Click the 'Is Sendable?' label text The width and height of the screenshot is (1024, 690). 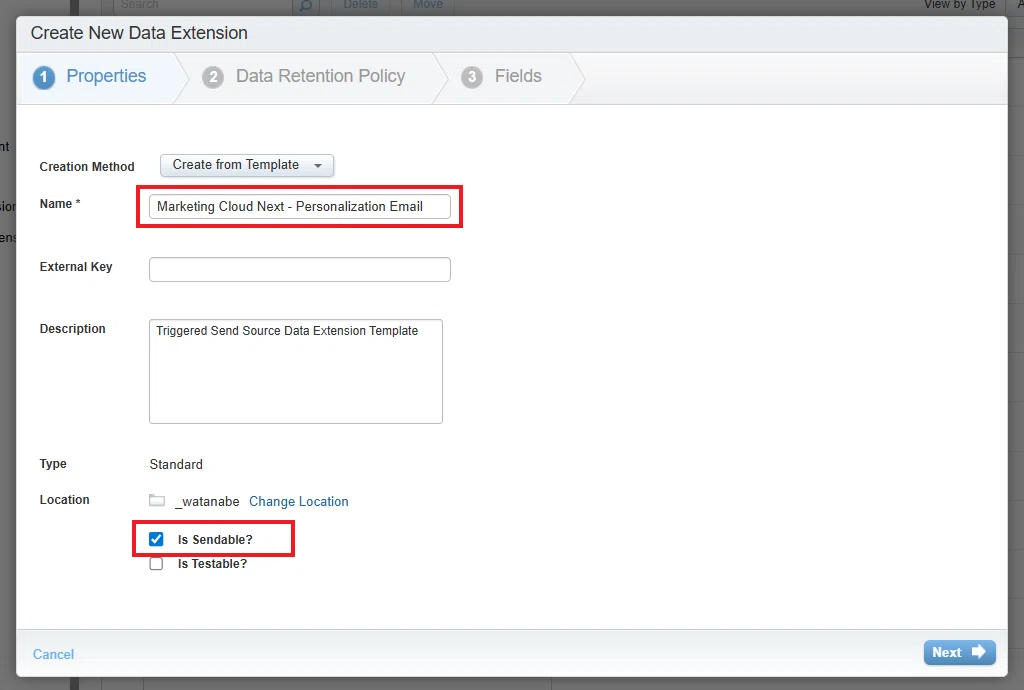click(215, 540)
